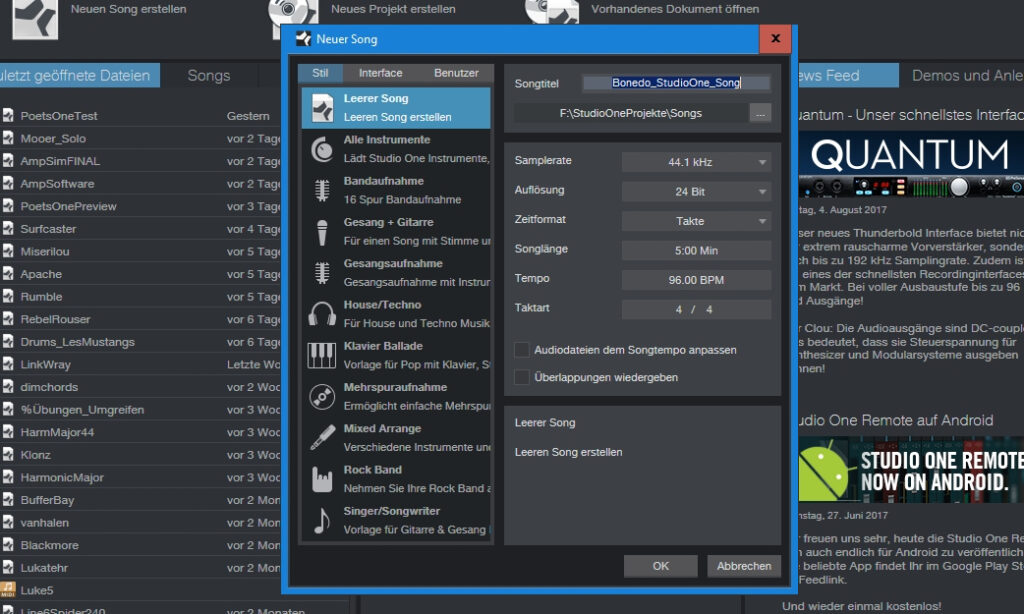Click the Abbrechen button
Screen dimensions: 1024x614
pyautogui.click(x=744, y=566)
